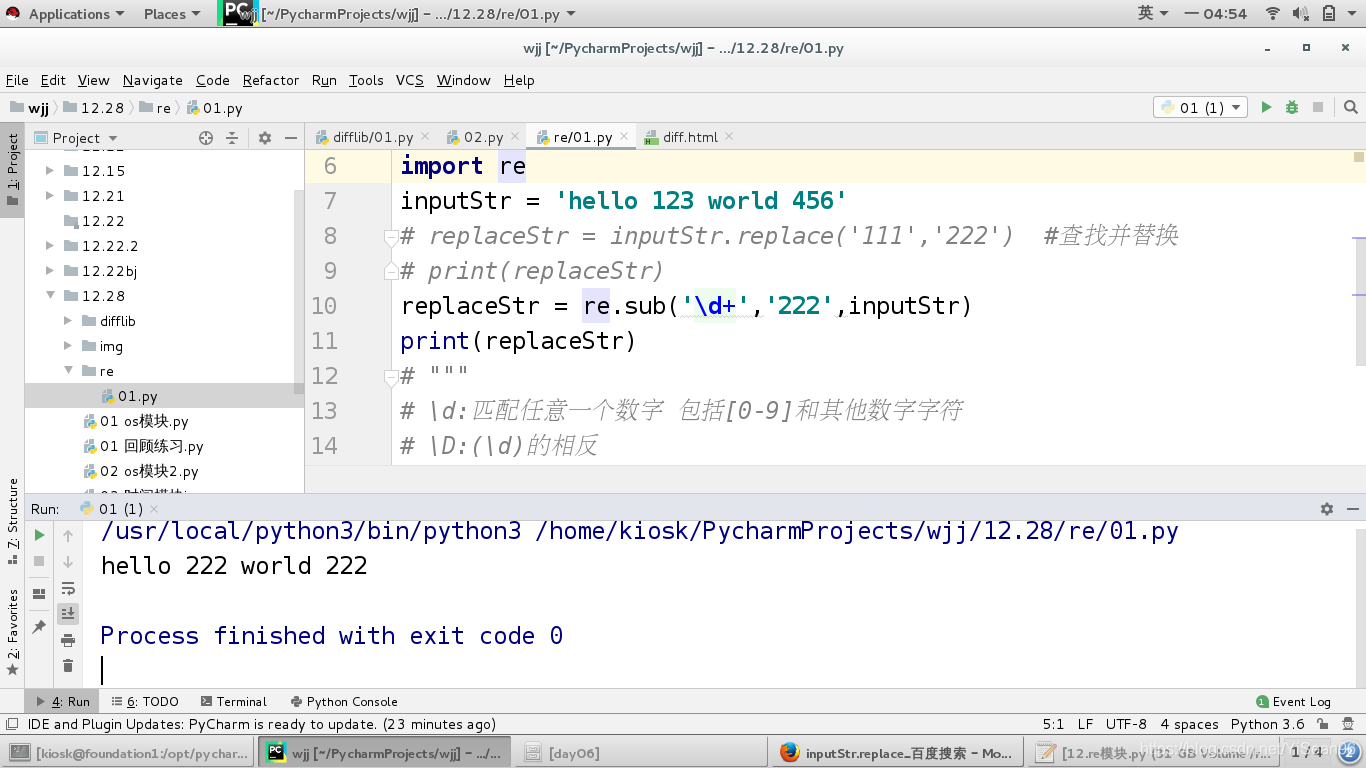Viewport: 1366px width, 768px height.
Task: Open the Python Console tool window
Action: [x=343, y=702]
